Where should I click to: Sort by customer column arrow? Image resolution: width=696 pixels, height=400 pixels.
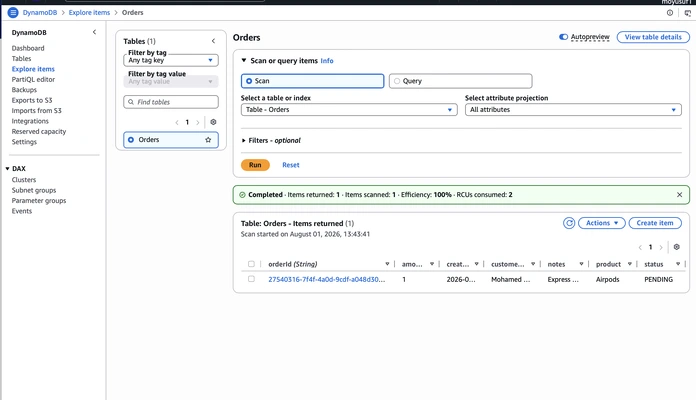(533, 264)
